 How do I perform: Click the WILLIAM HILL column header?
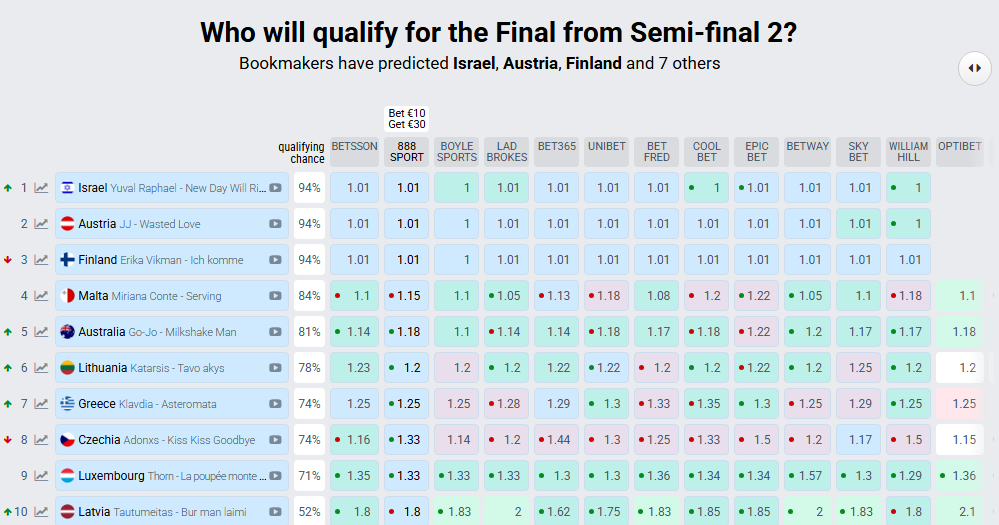908,151
